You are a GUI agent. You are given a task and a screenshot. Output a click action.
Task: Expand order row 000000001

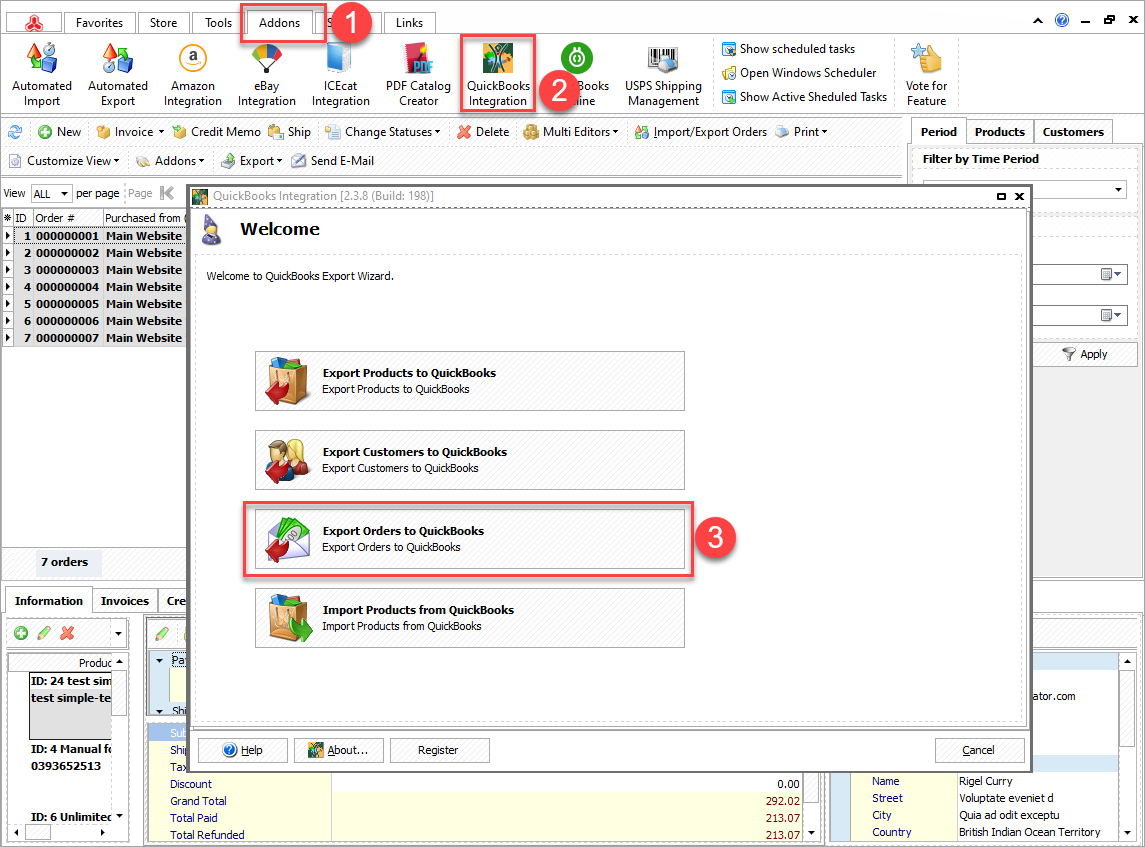[8, 236]
